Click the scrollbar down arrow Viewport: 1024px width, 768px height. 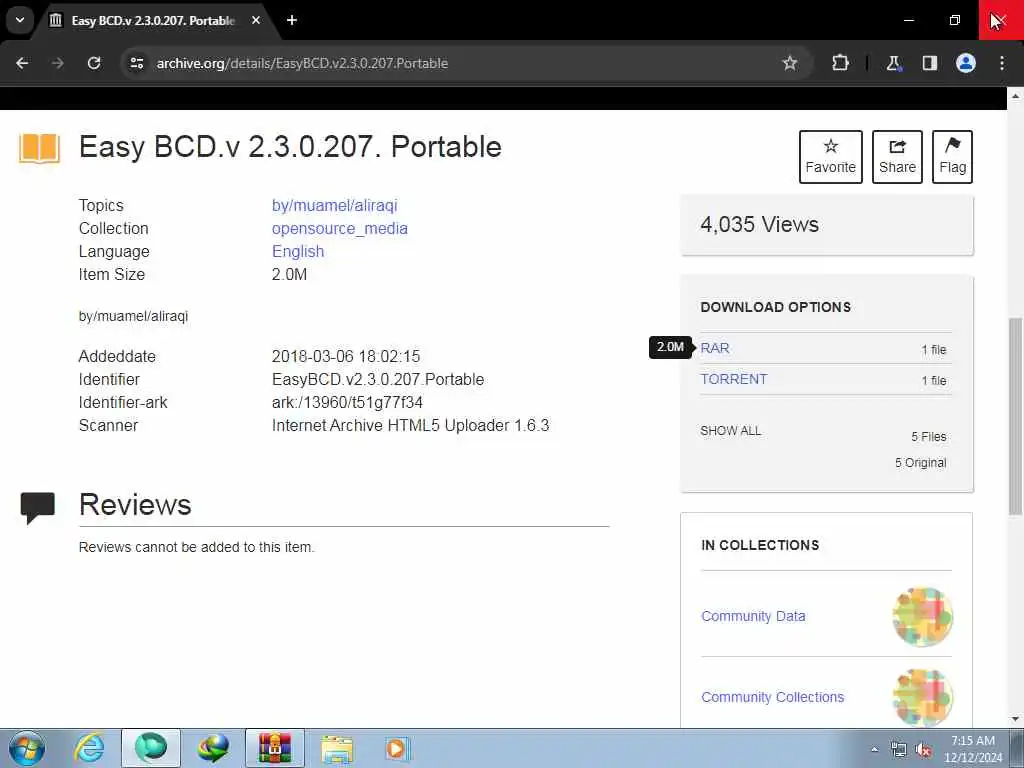coord(1015,719)
